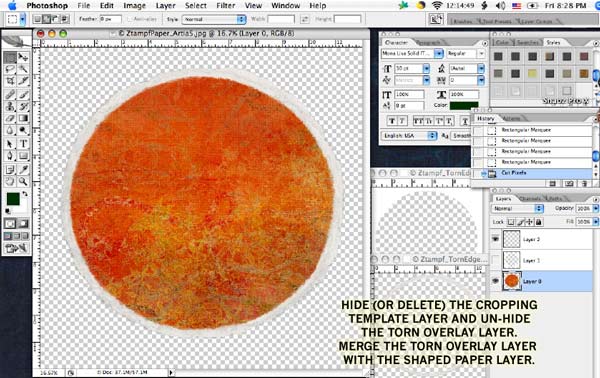Click the Character text color swatch
This screenshot has width=600, height=378.
click(464, 105)
